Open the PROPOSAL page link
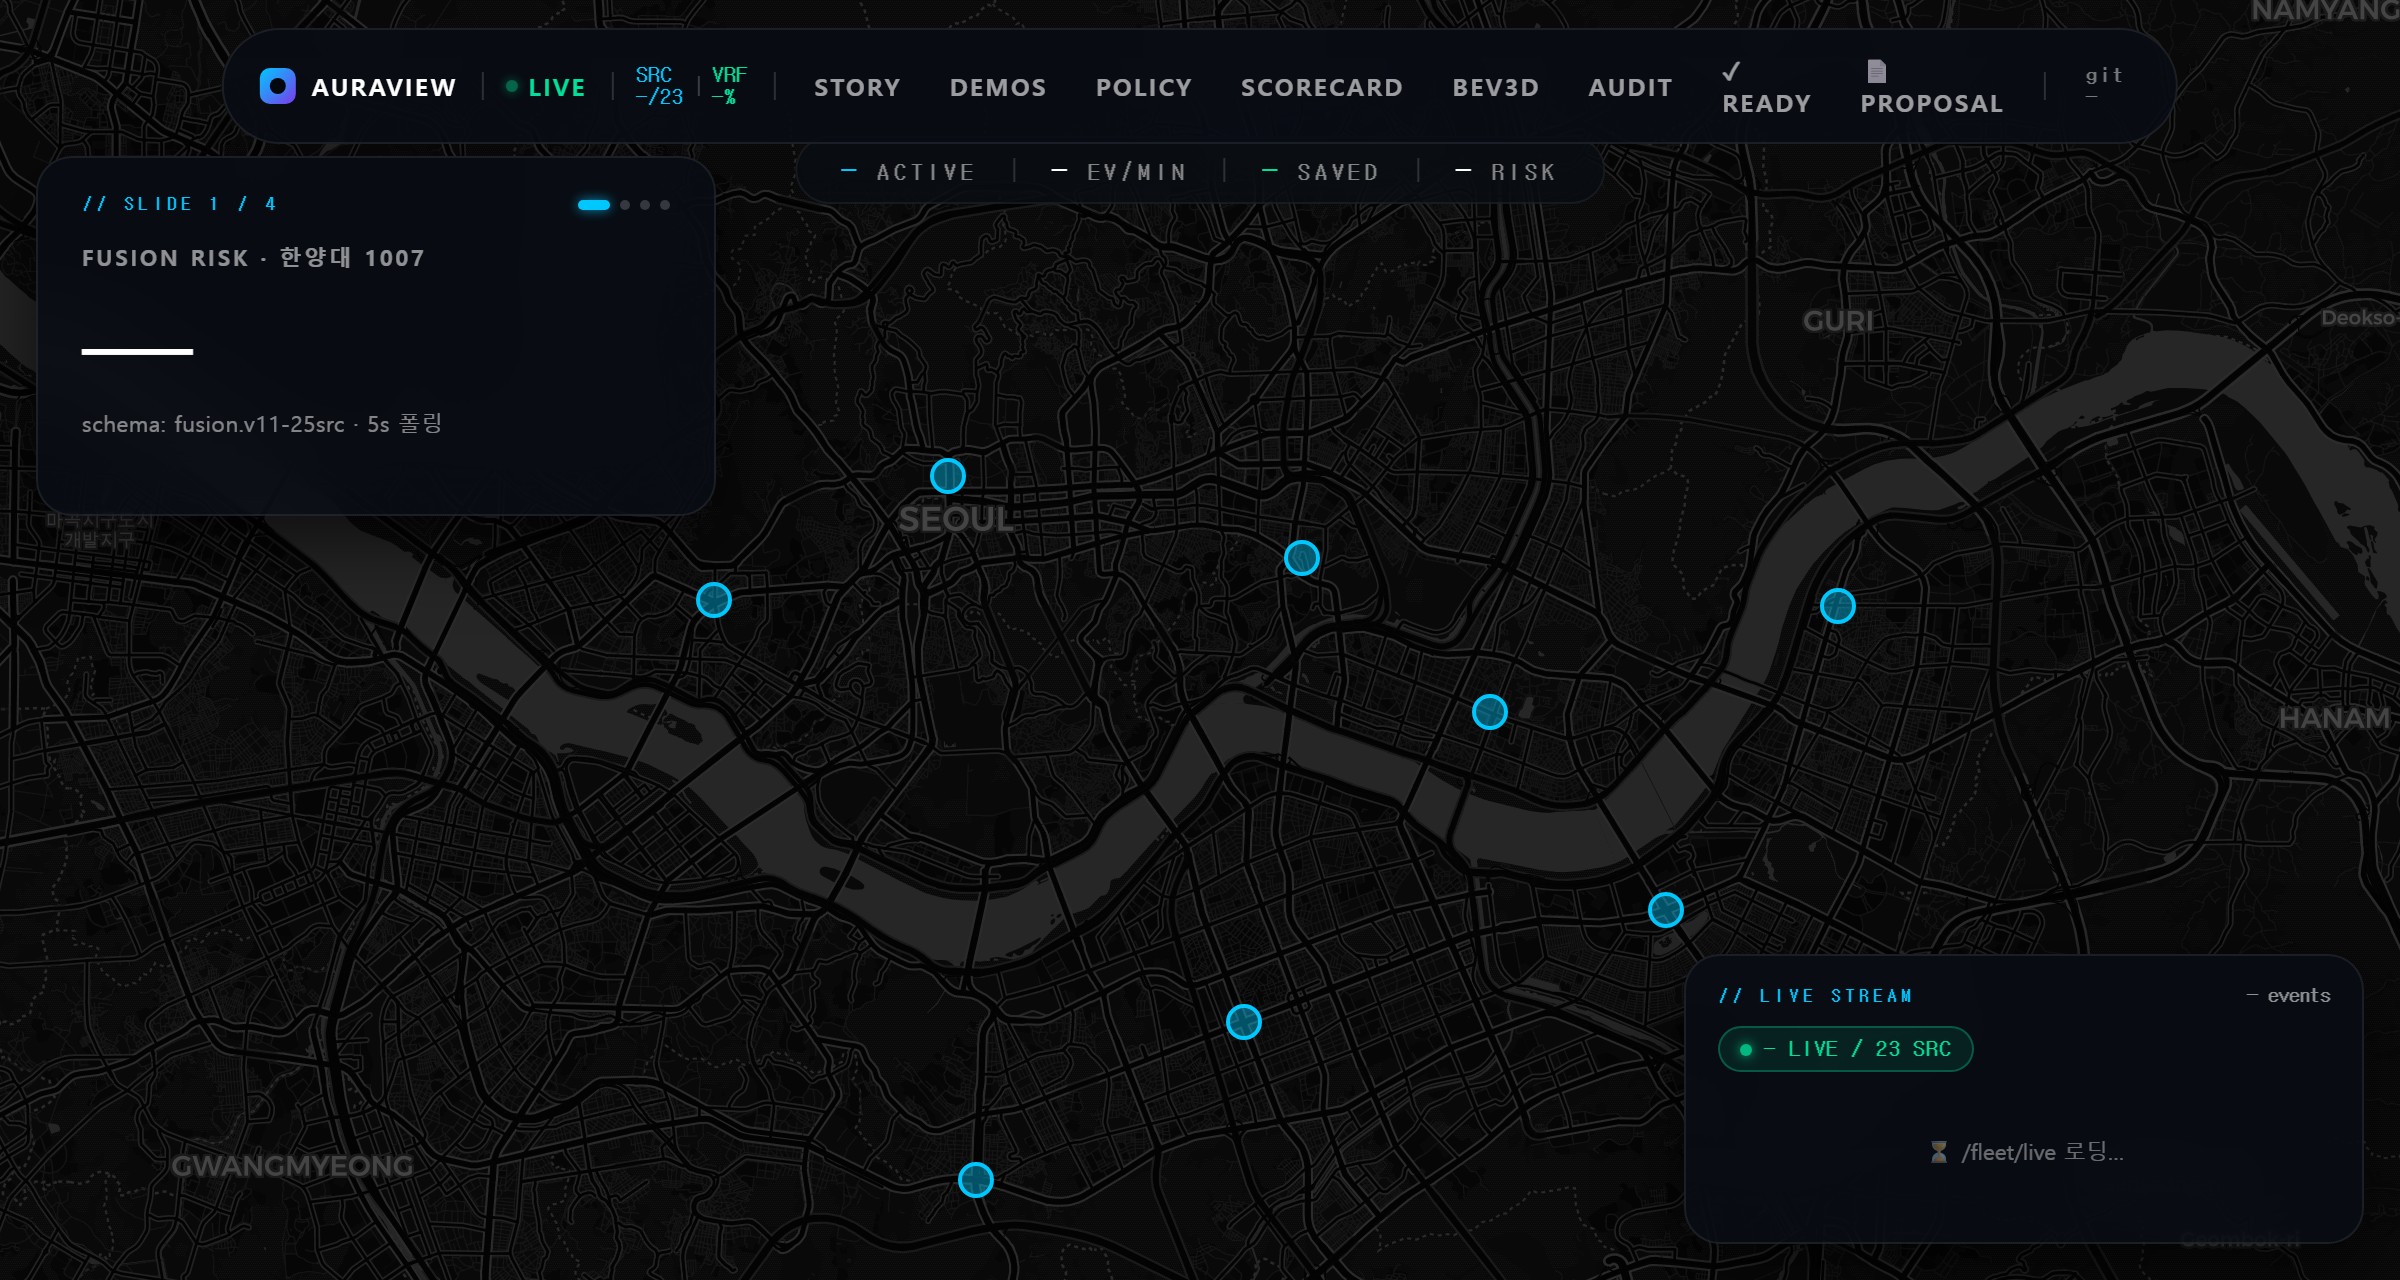 (x=1932, y=88)
